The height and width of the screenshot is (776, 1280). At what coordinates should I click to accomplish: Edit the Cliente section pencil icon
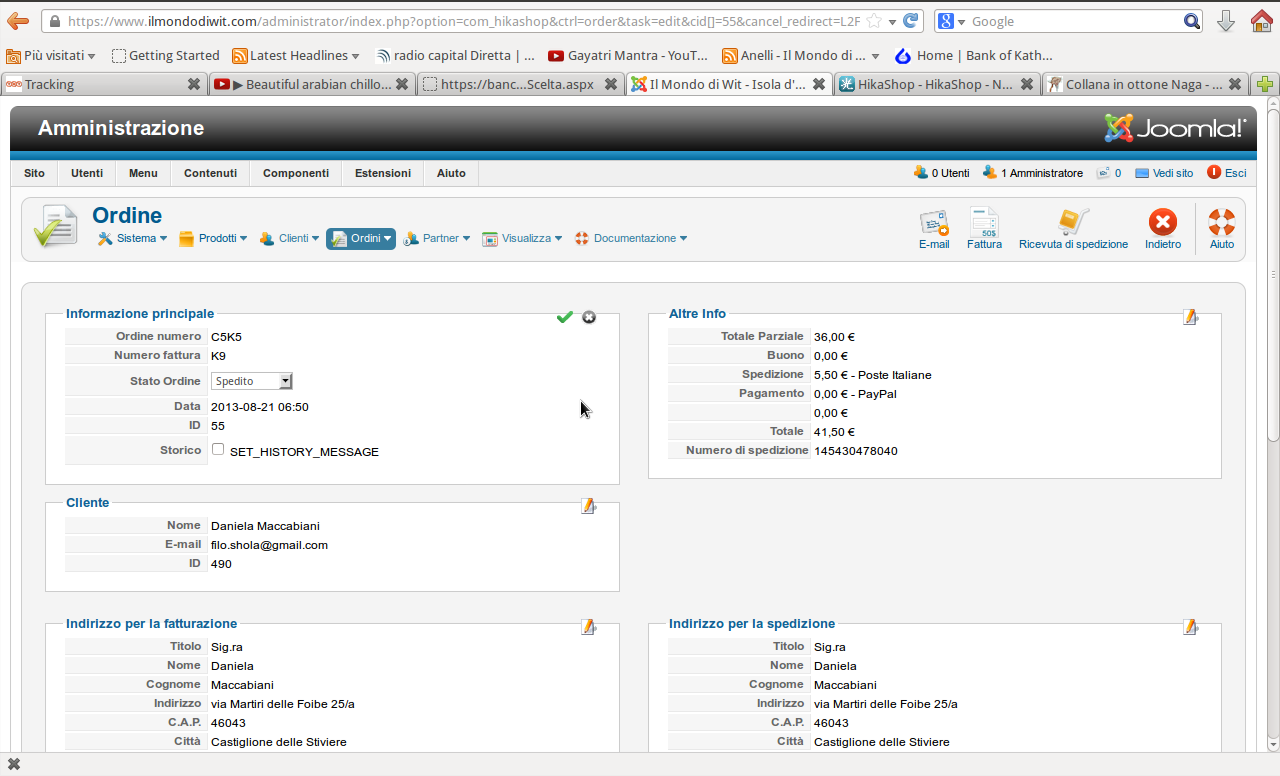coord(588,506)
